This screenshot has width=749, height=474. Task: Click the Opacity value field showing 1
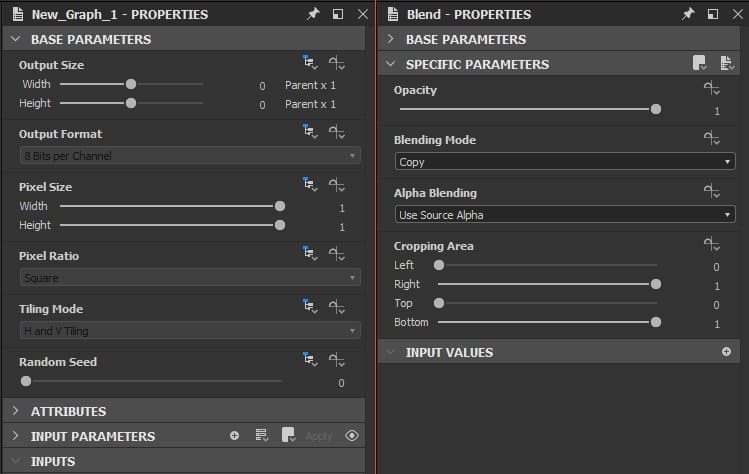pos(717,111)
